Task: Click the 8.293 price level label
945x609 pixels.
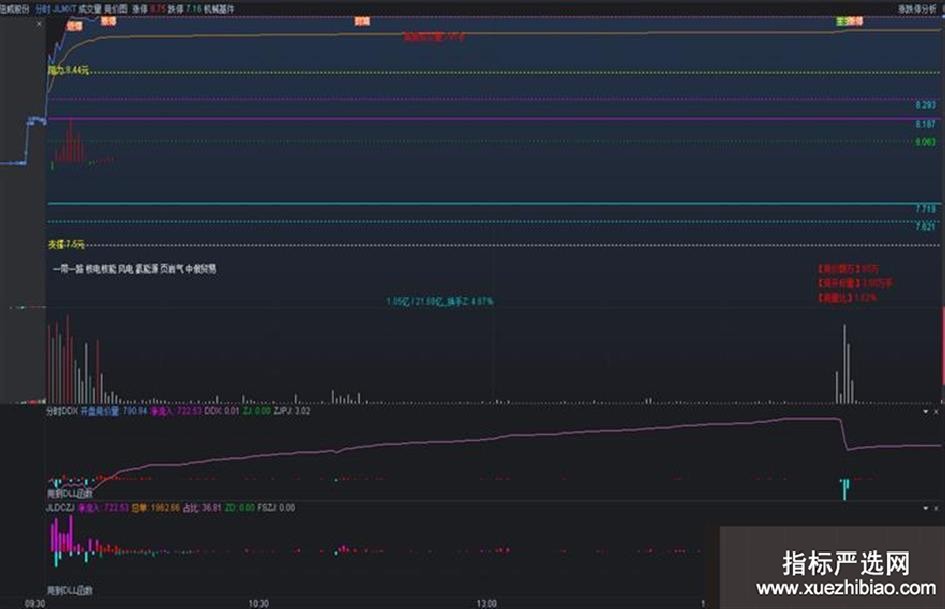Action: (x=925, y=105)
